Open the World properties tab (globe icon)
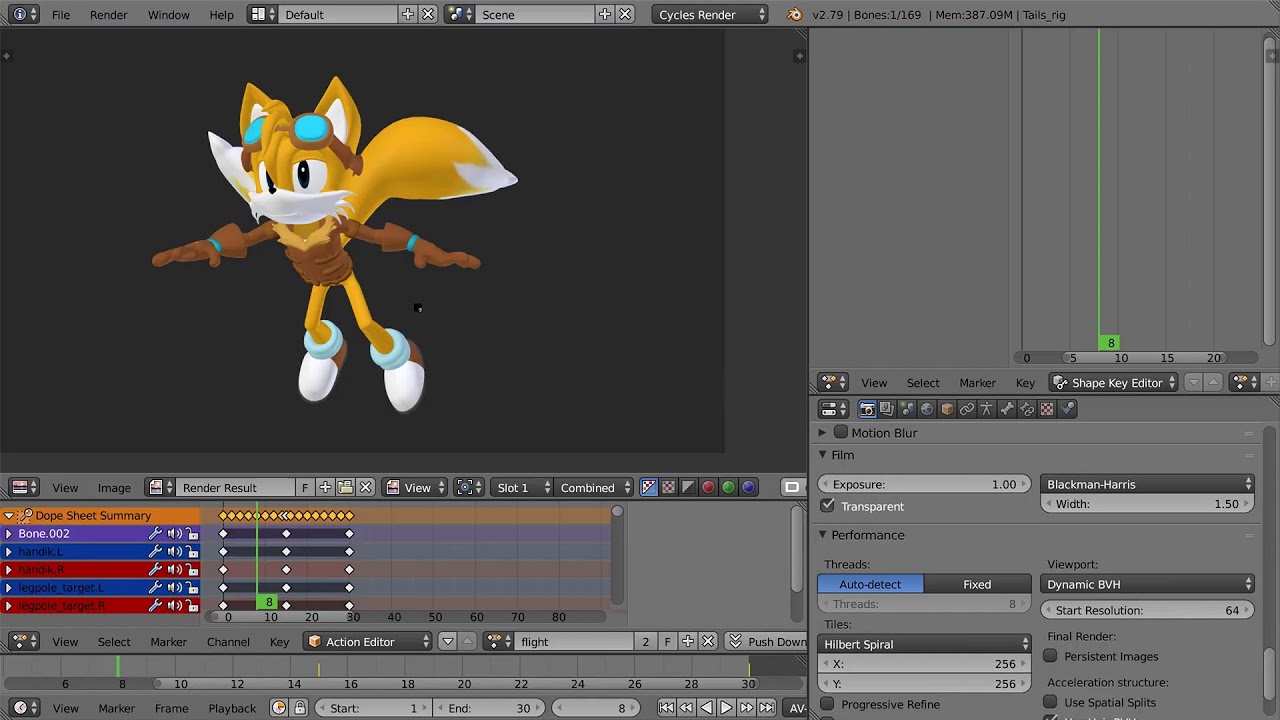 click(927, 409)
